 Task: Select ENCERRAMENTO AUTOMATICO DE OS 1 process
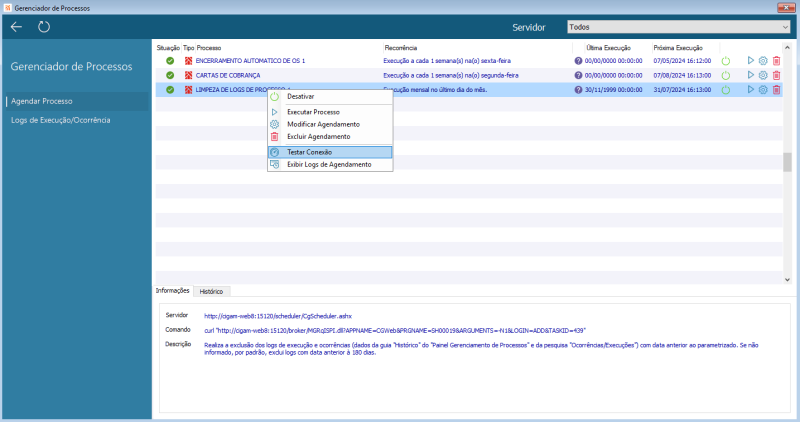[x=251, y=61]
